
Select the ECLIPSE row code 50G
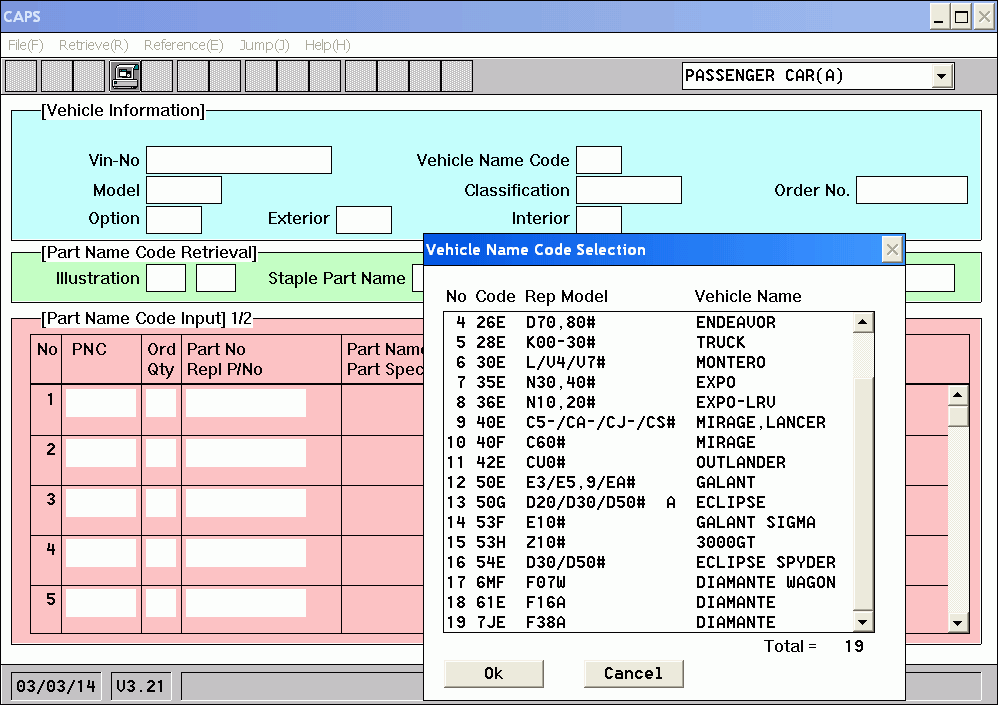pyautogui.click(x=648, y=503)
